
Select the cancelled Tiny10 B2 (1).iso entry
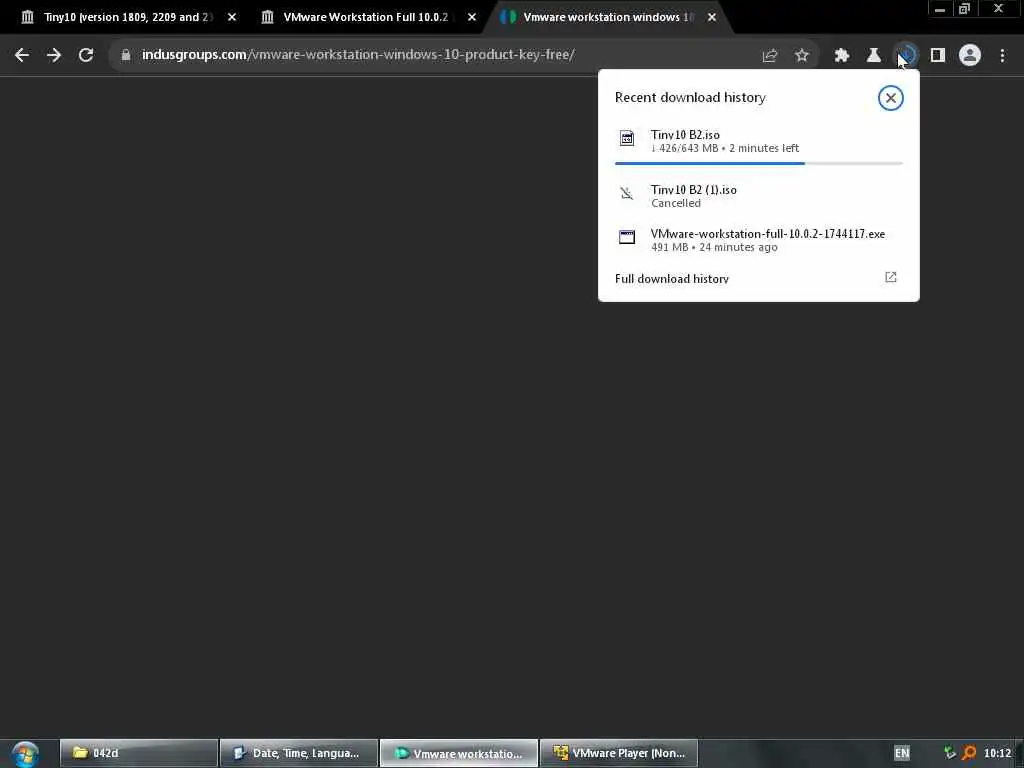tap(758, 196)
